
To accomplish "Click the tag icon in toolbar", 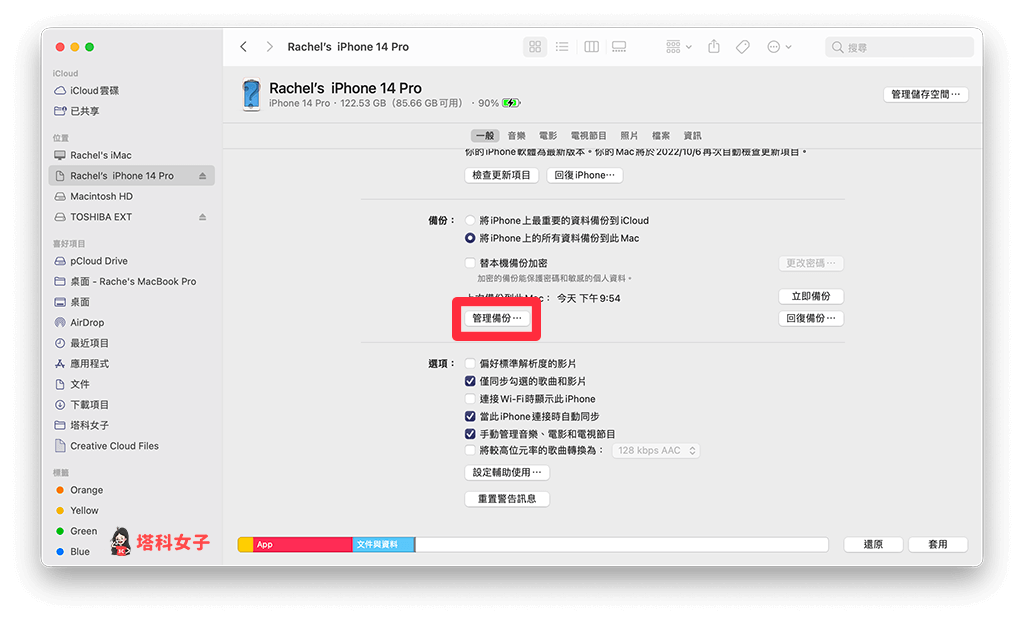I will click(743, 47).
